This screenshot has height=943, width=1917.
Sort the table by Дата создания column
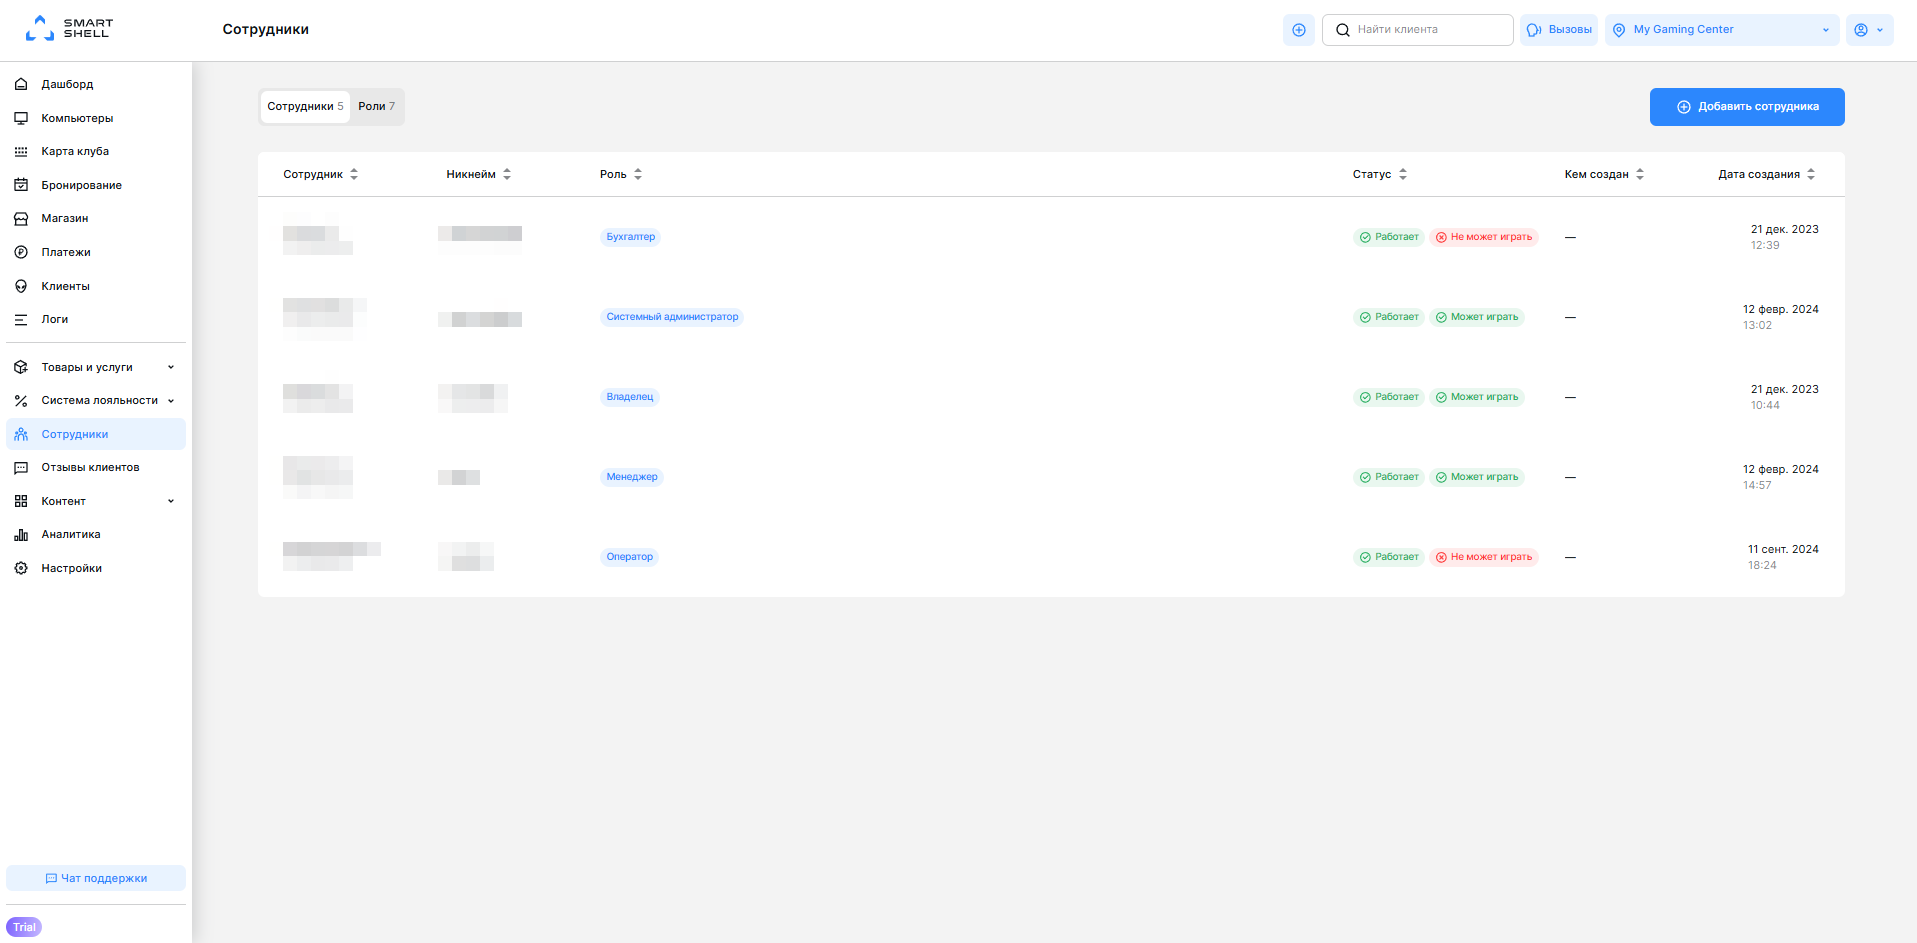coord(1766,174)
